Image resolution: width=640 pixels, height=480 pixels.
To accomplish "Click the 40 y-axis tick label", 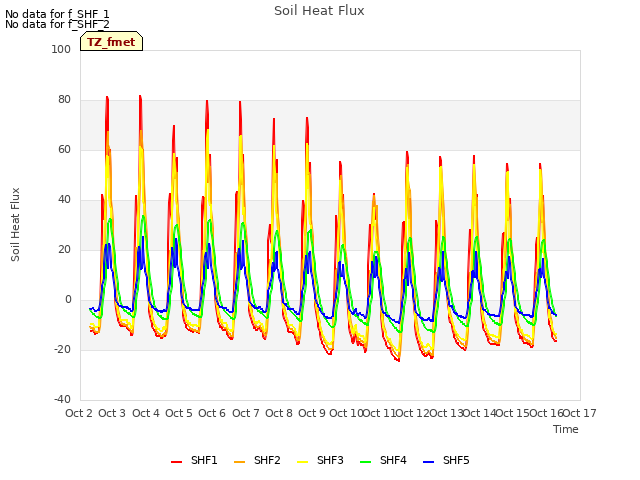I will (x=64, y=200).
